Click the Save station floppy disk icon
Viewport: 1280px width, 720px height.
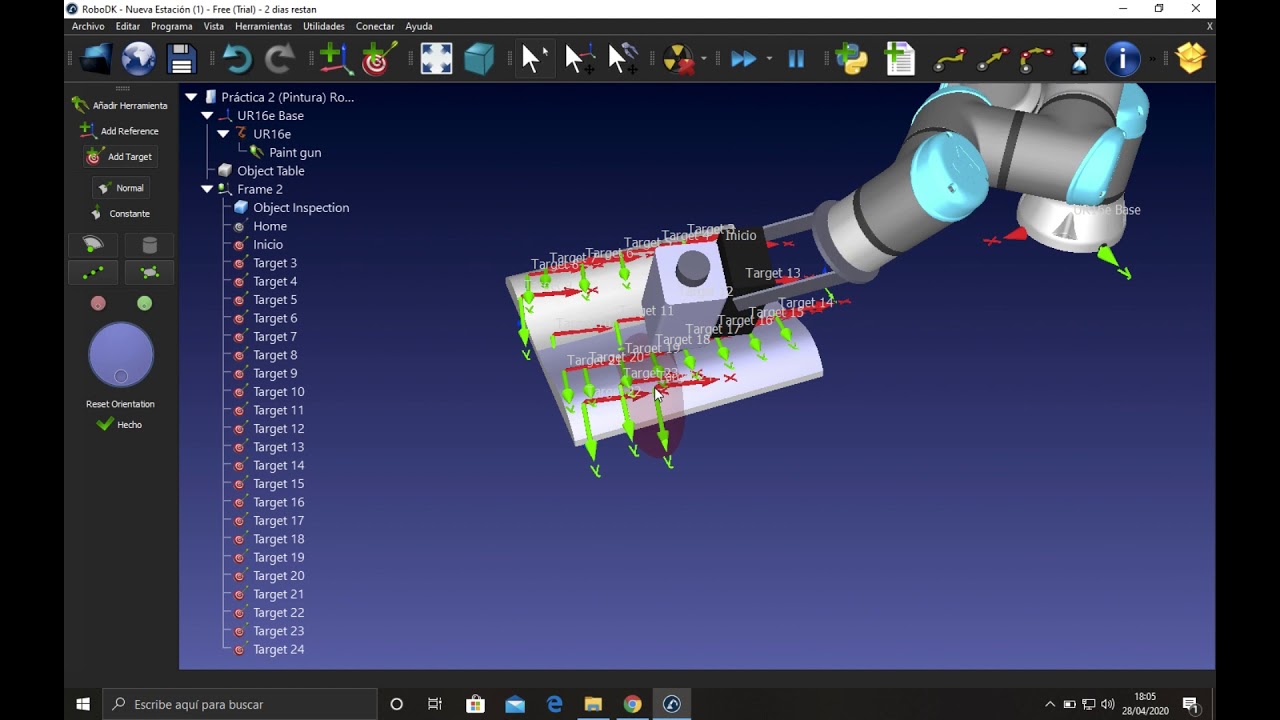[x=181, y=59]
